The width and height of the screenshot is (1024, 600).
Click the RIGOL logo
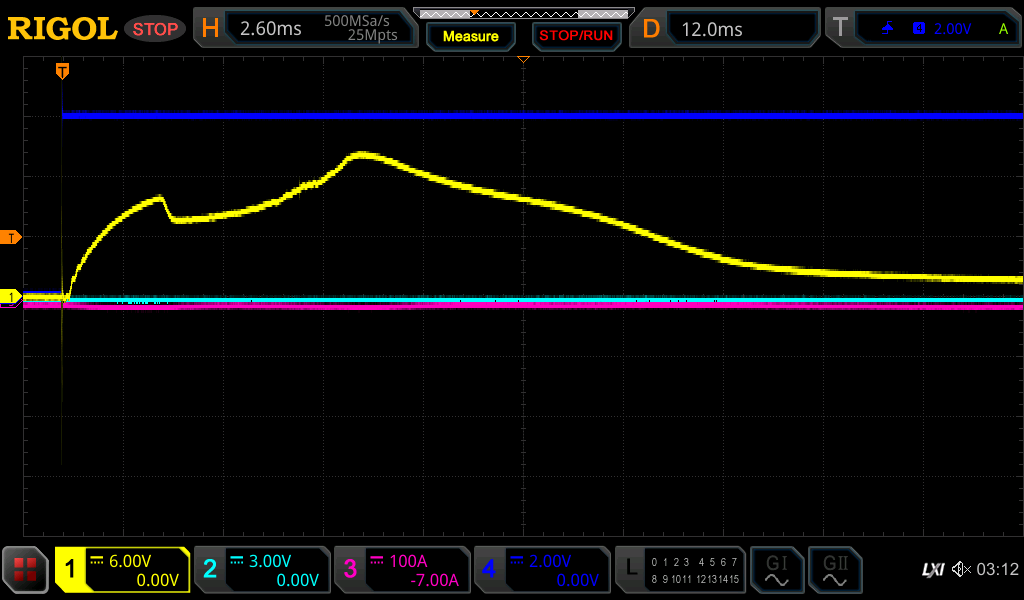(x=62, y=29)
